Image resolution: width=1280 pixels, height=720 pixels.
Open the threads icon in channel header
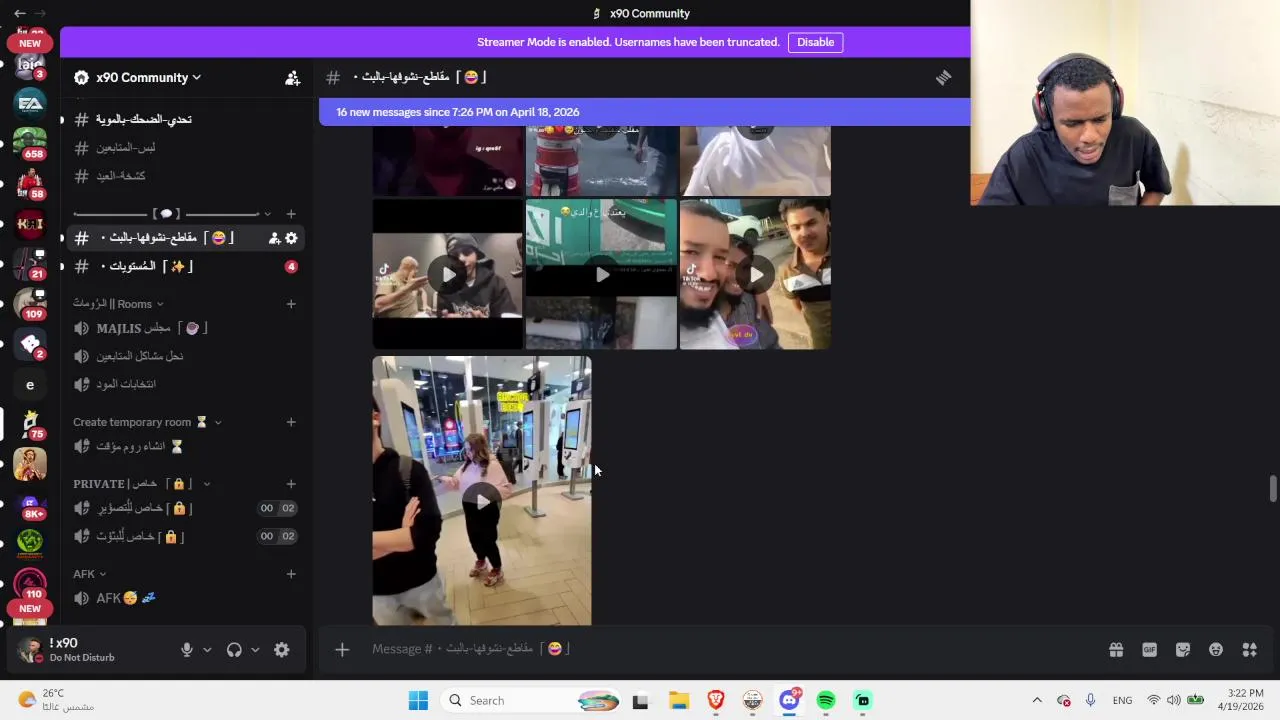tap(943, 78)
